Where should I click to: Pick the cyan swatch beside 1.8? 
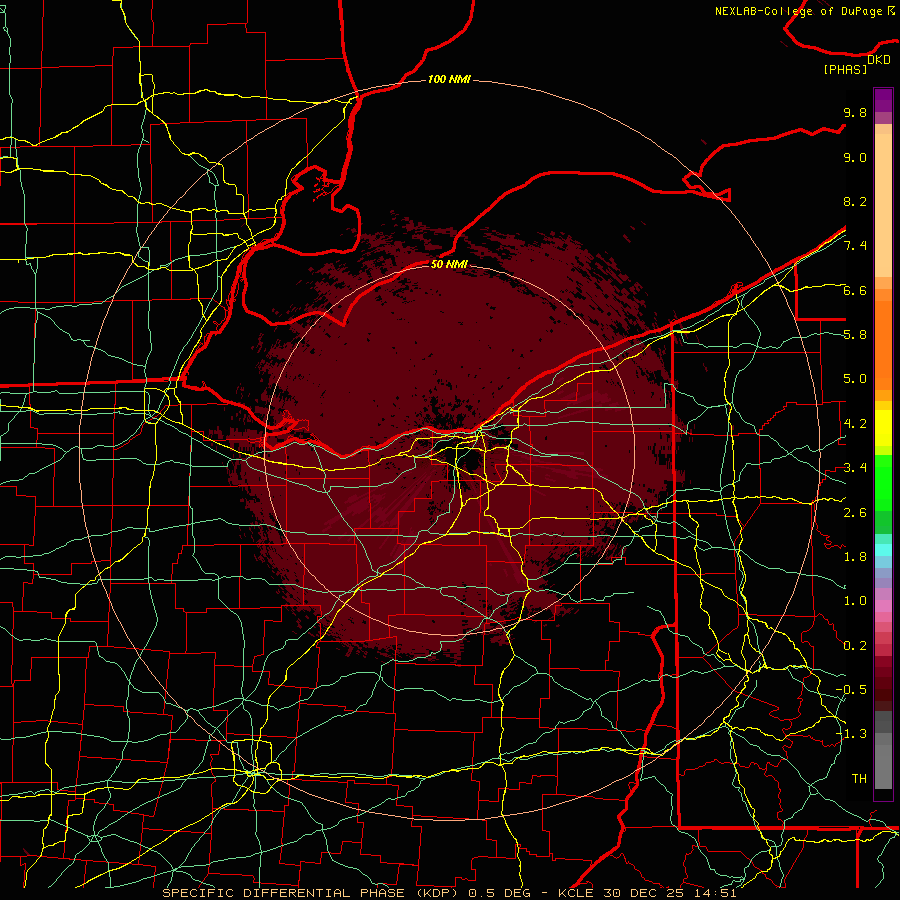point(883,550)
